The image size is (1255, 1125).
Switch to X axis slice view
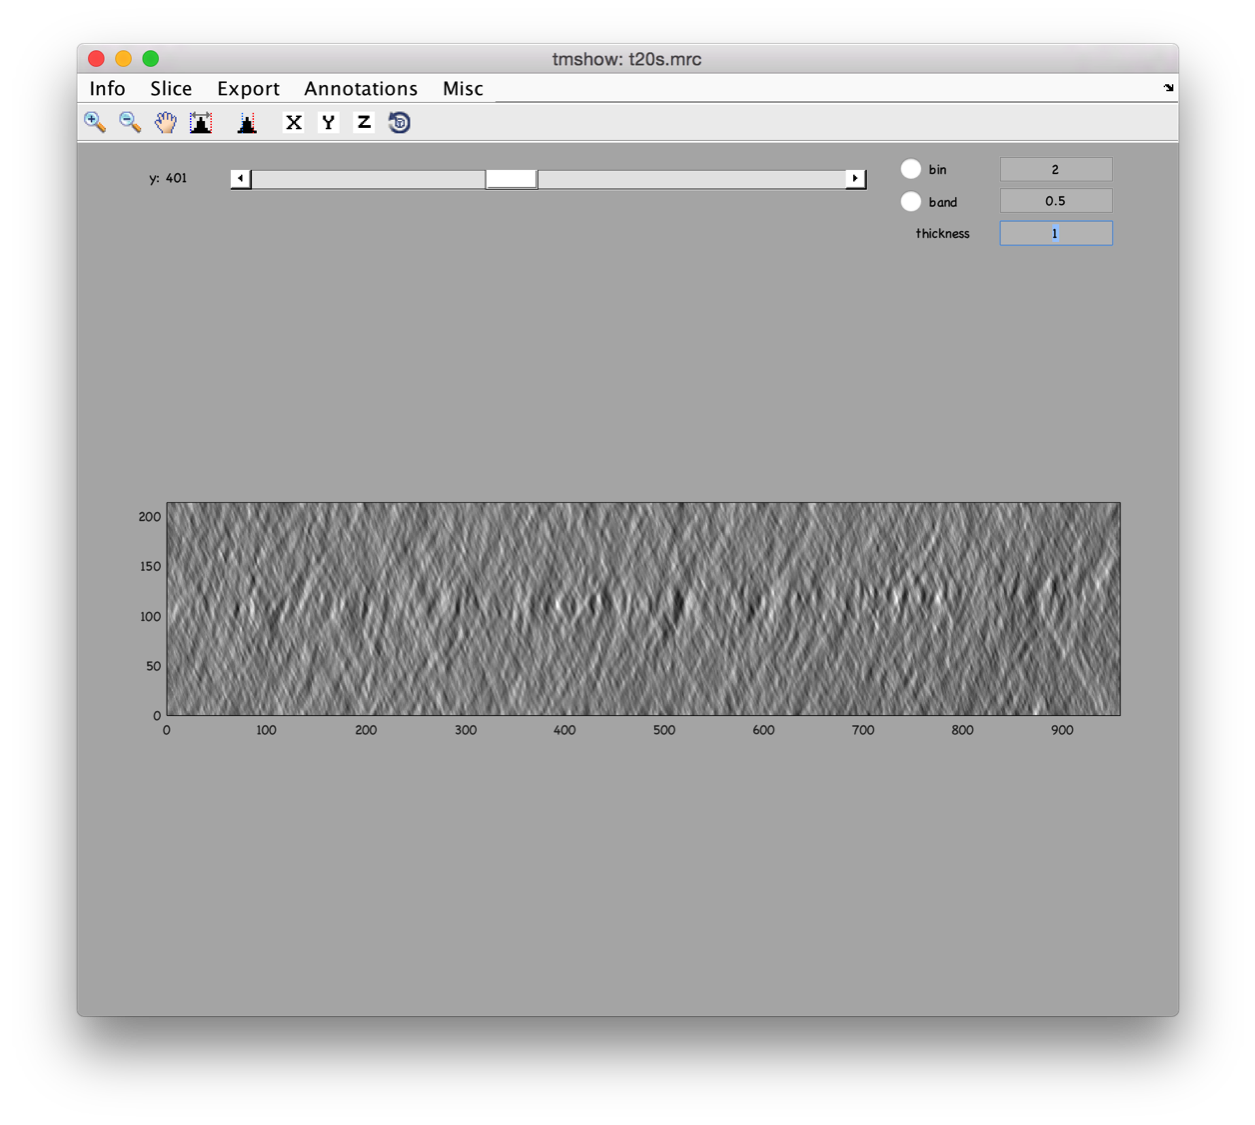click(293, 122)
